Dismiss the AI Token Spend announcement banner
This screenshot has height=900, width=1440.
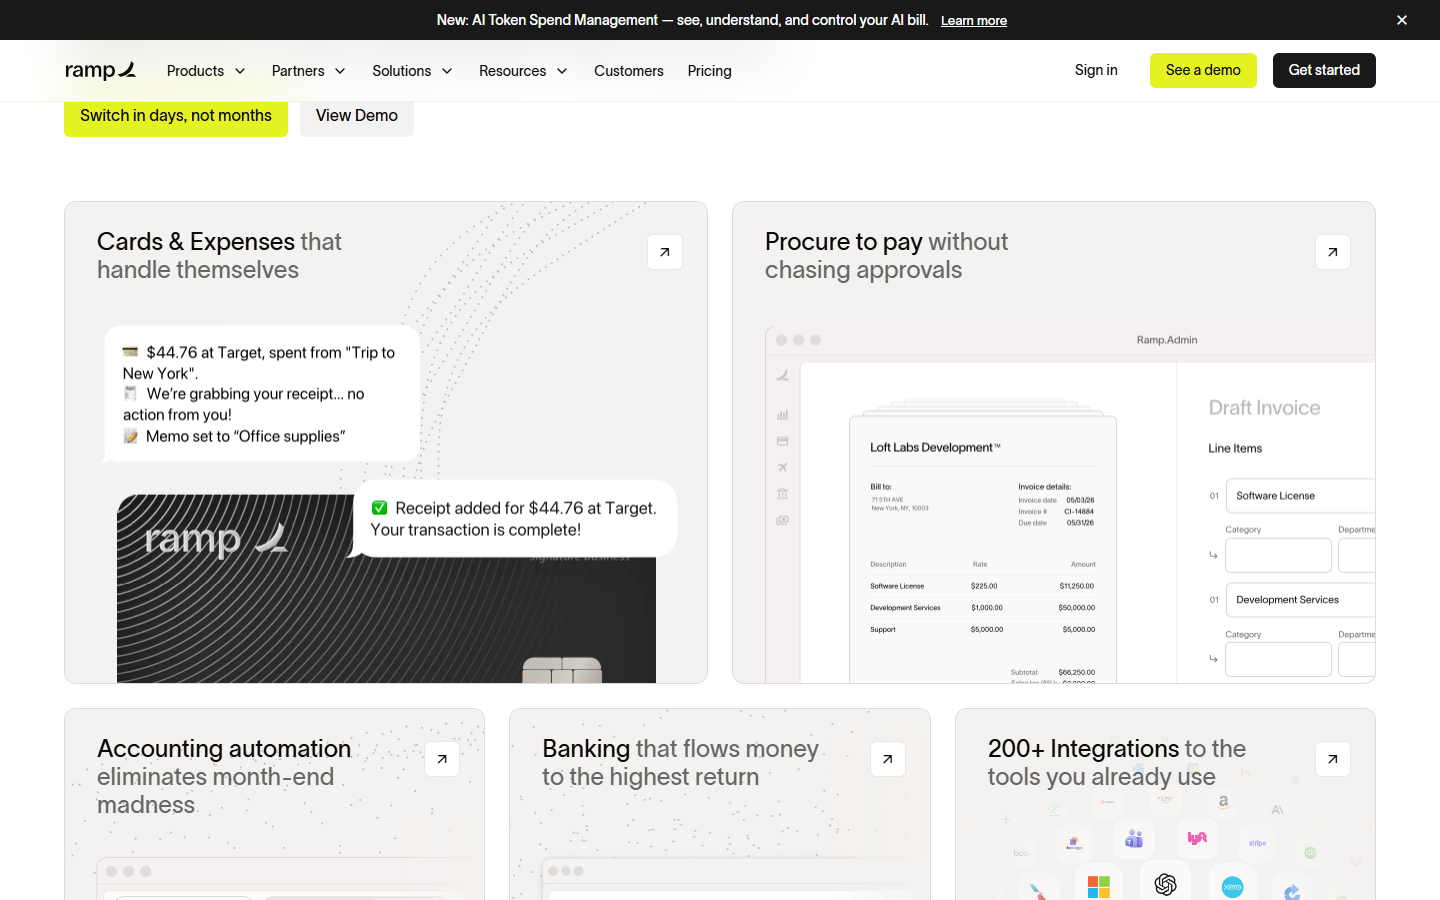point(1402,20)
